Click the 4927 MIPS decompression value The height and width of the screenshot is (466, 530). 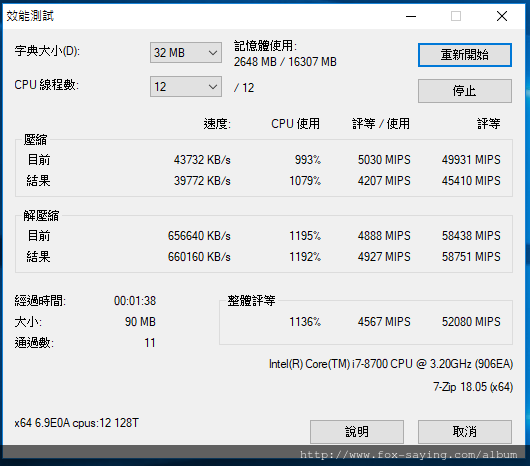point(384,256)
